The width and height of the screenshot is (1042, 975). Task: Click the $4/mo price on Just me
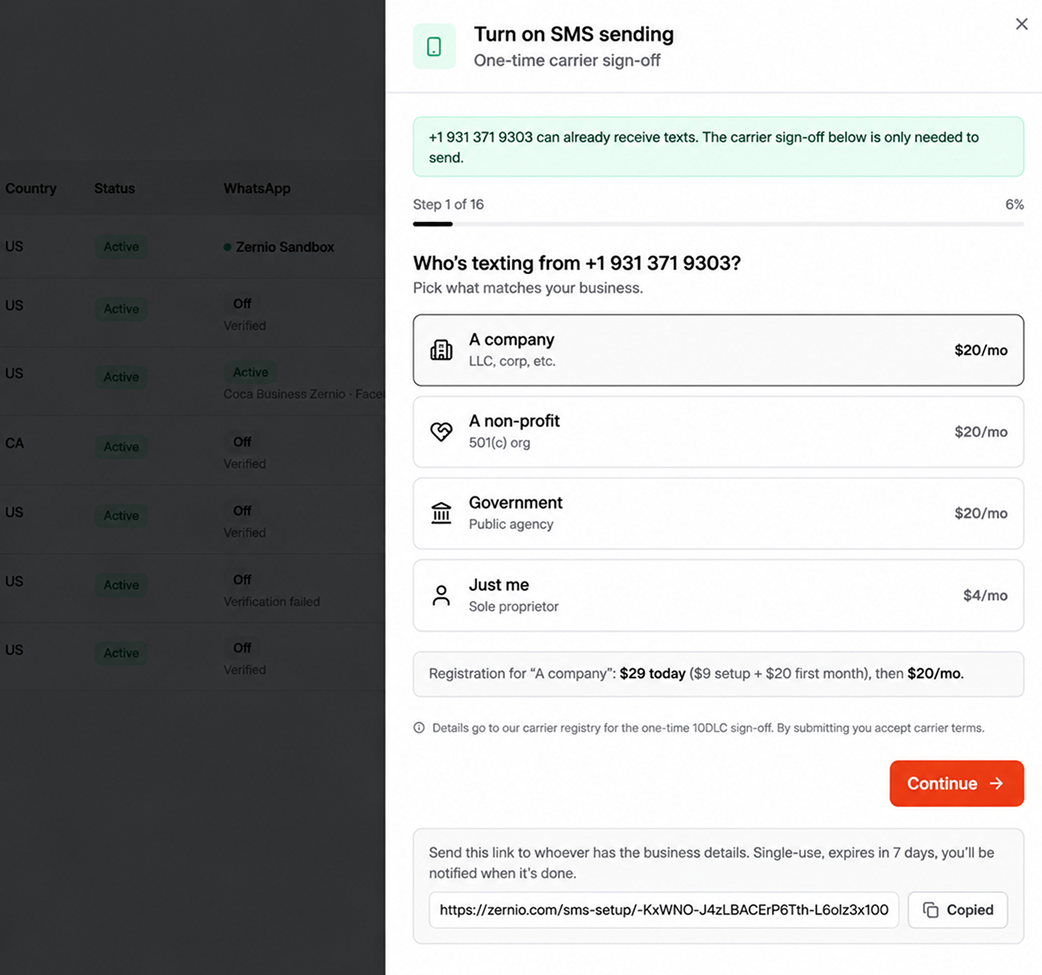[x=985, y=596]
